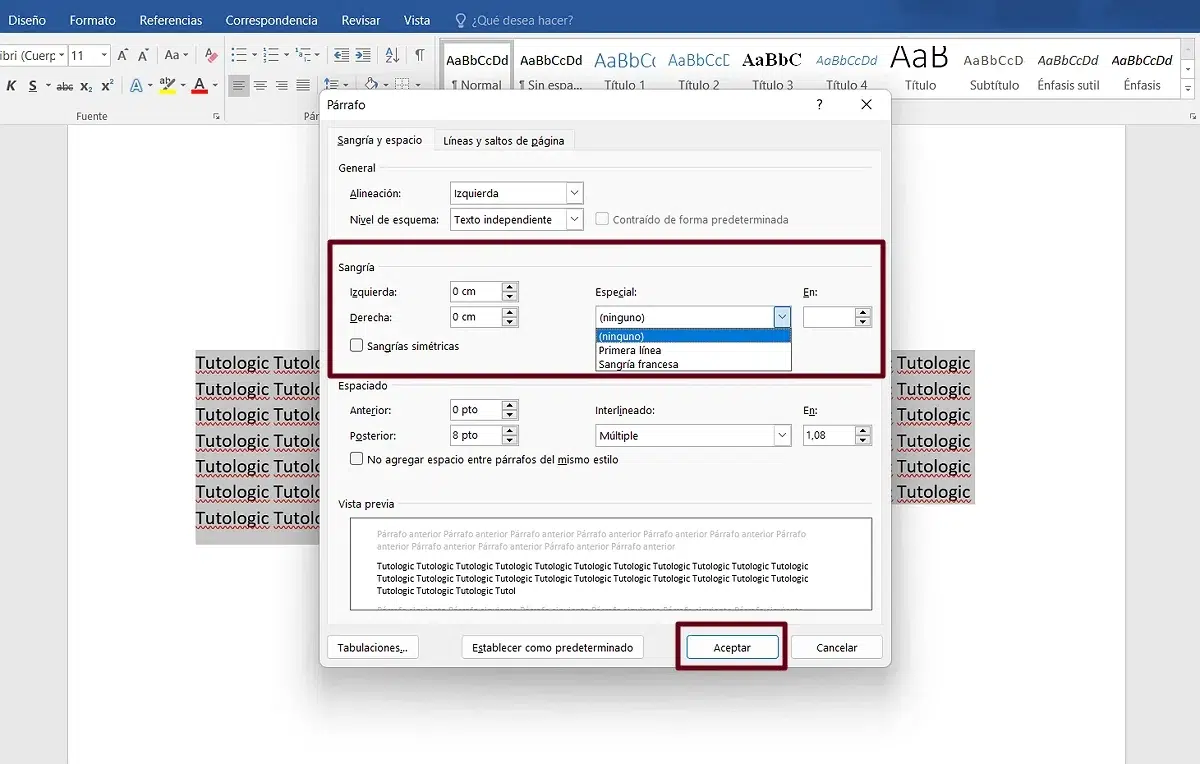The width and height of the screenshot is (1200, 764).
Task: Open the font name dropdown
Action: click(x=61, y=56)
